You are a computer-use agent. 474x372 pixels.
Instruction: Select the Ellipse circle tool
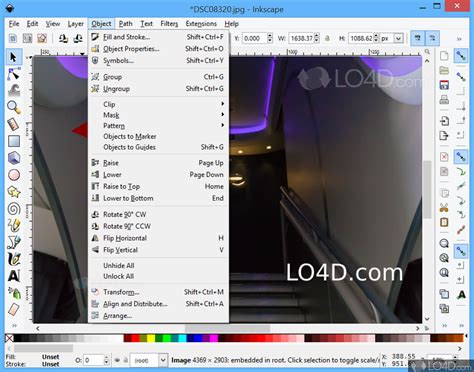click(x=14, y=175)
